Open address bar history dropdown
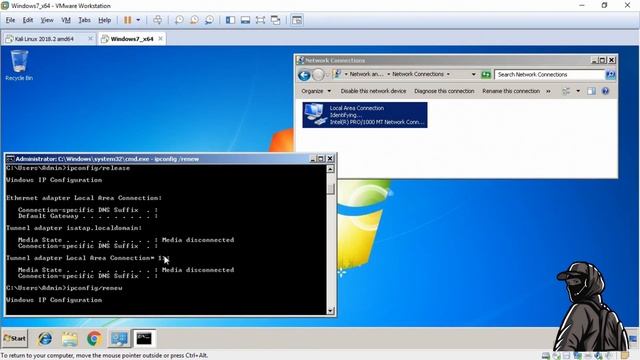 click(473, 75)
